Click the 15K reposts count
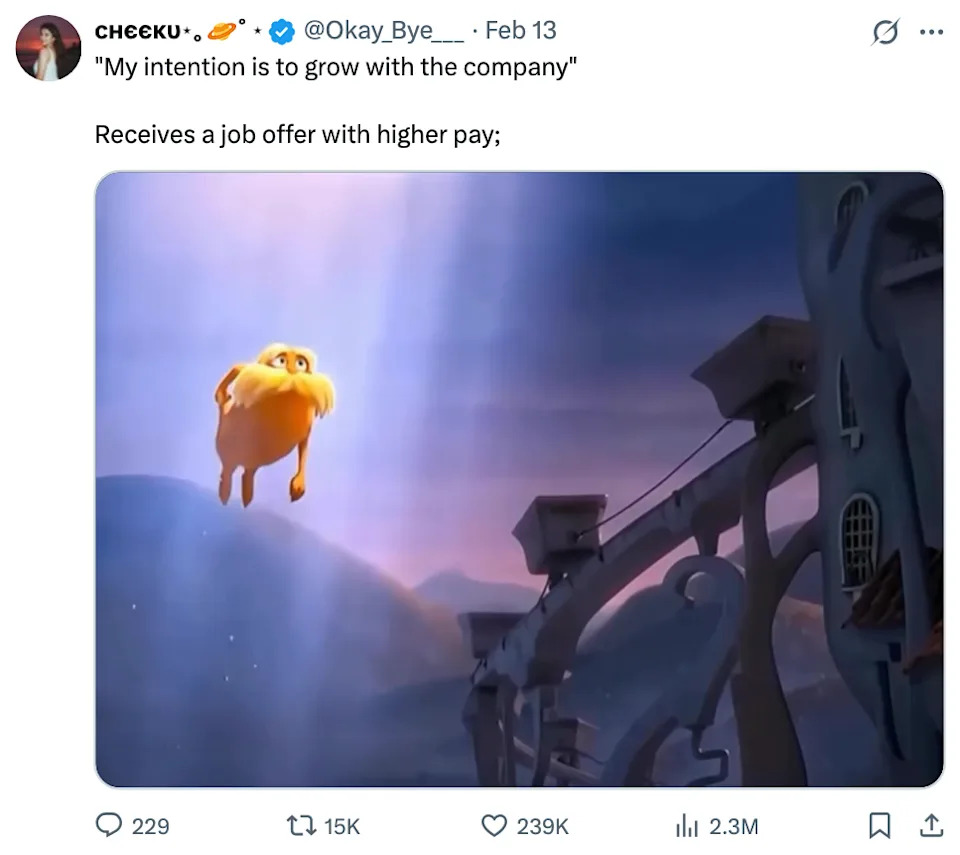The width and height of the screenshot is (960, 855). tap(342, 827)
